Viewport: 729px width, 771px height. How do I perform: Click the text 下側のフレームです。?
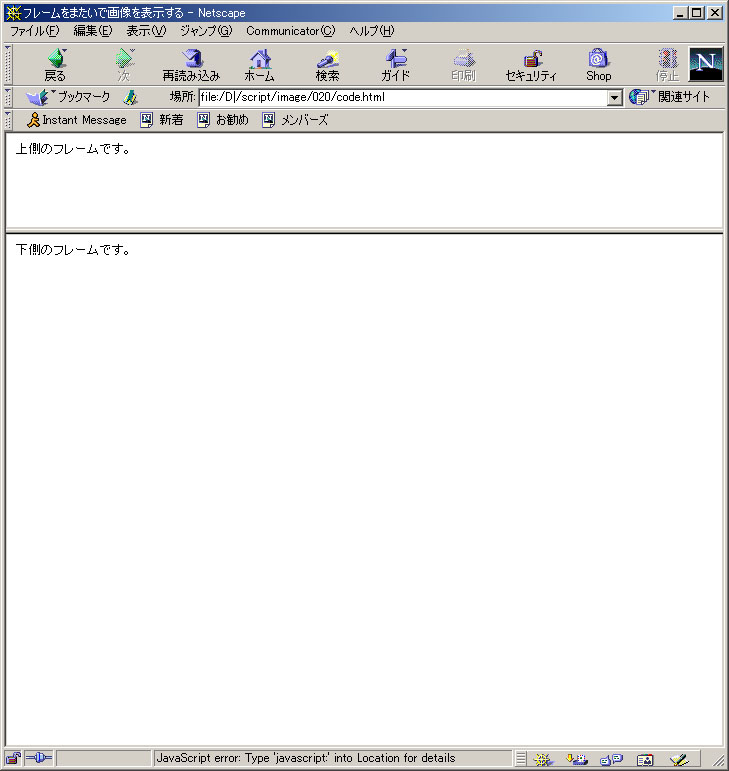[73, 250]
